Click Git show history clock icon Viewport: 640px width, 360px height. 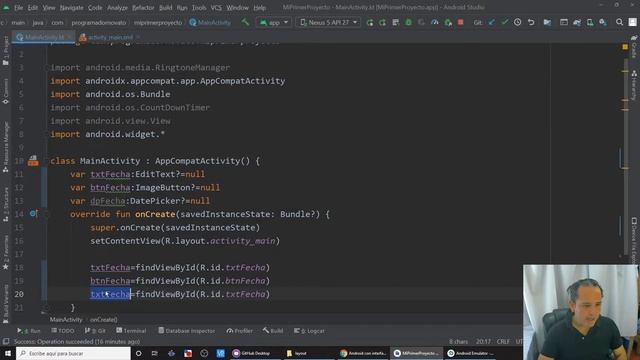(518, 22)
